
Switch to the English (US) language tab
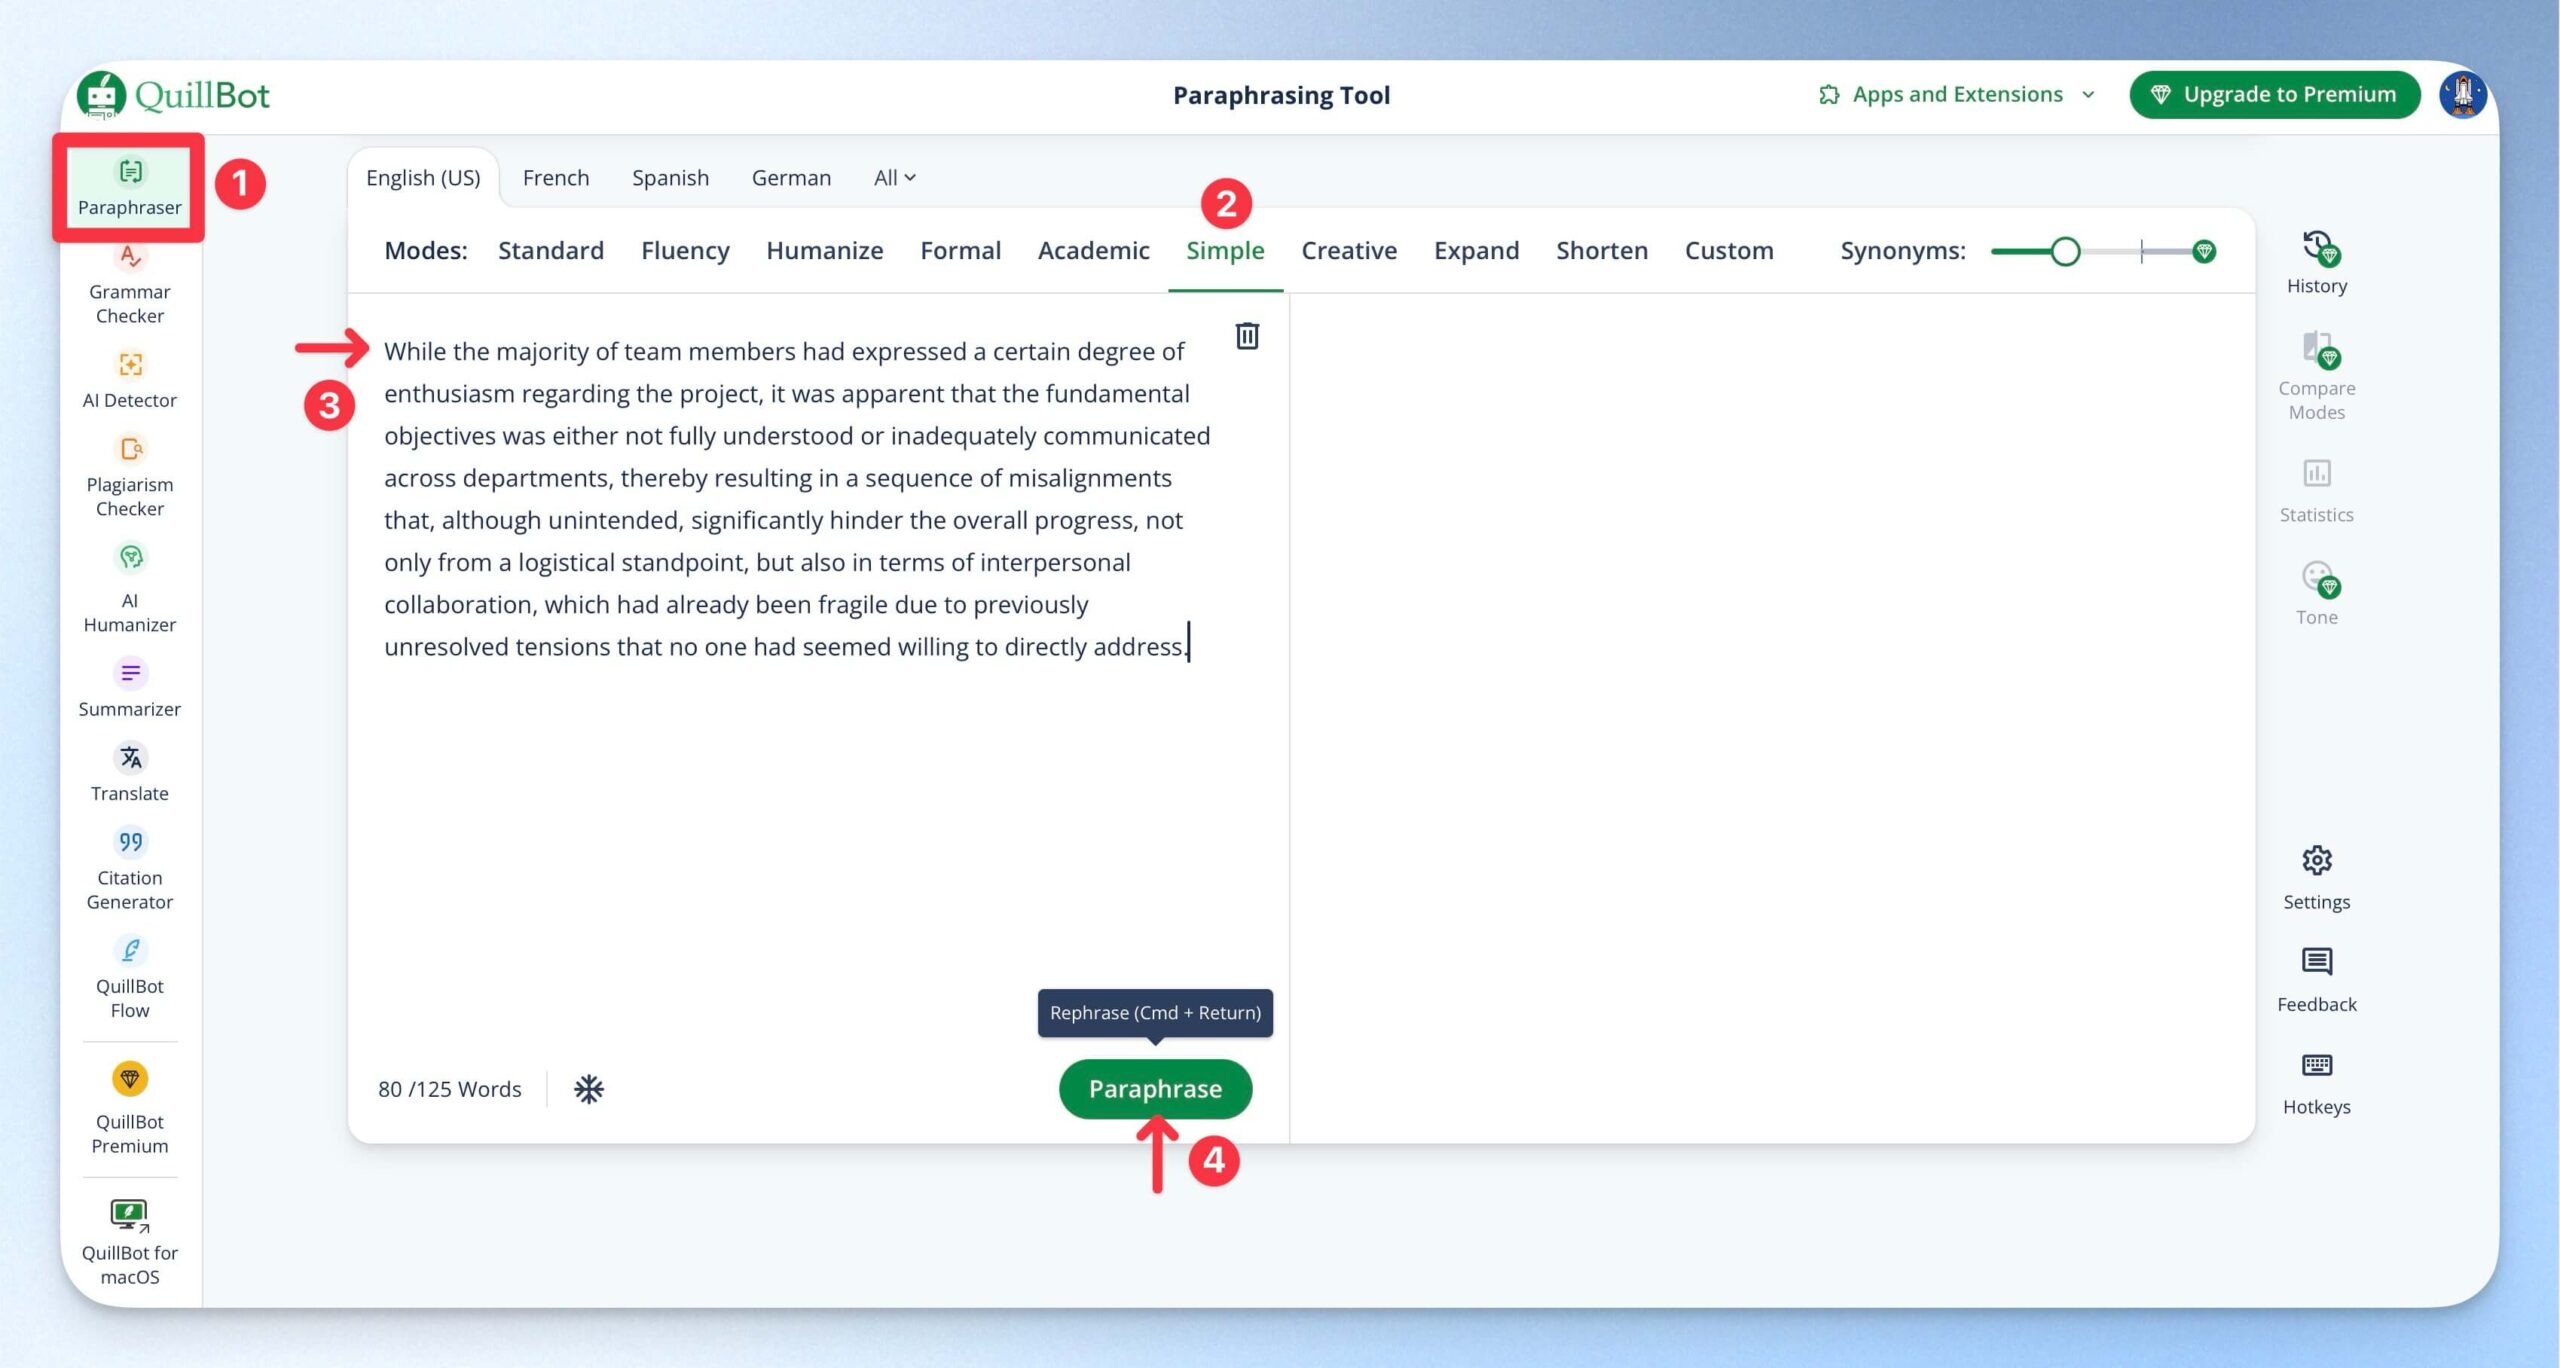pos(423,178)
